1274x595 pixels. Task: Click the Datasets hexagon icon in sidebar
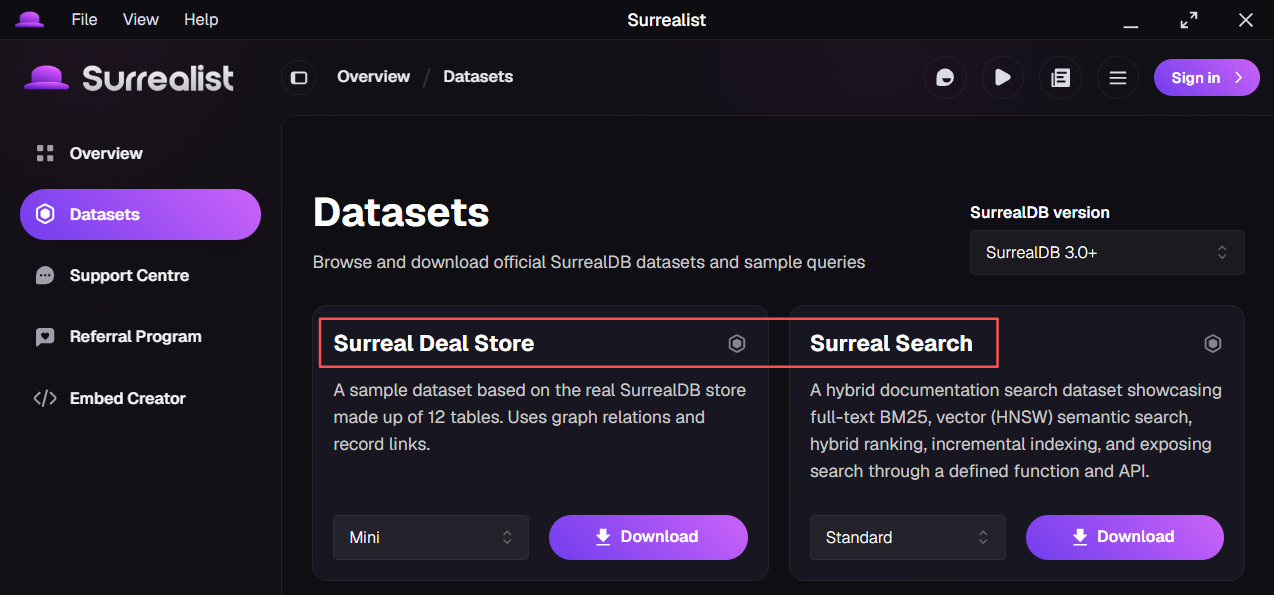click(45, 214)
